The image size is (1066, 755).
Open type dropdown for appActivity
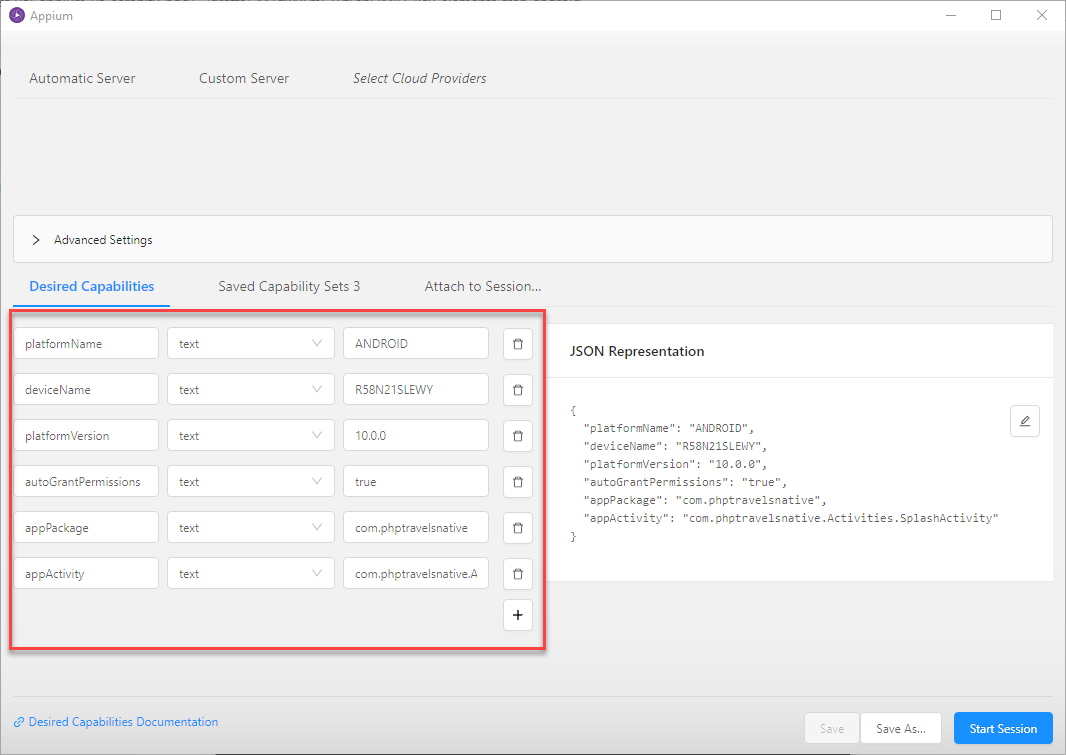coord(250,574)
